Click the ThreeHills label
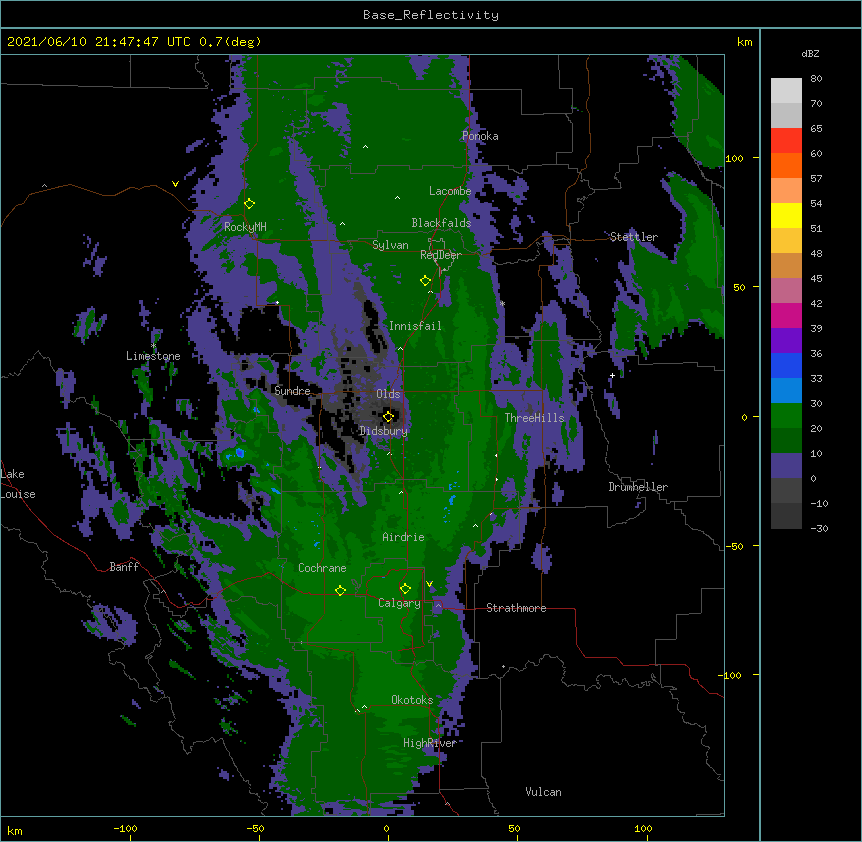Image resolution: width=862 pixels, height=842 pixels. [534, 418]
